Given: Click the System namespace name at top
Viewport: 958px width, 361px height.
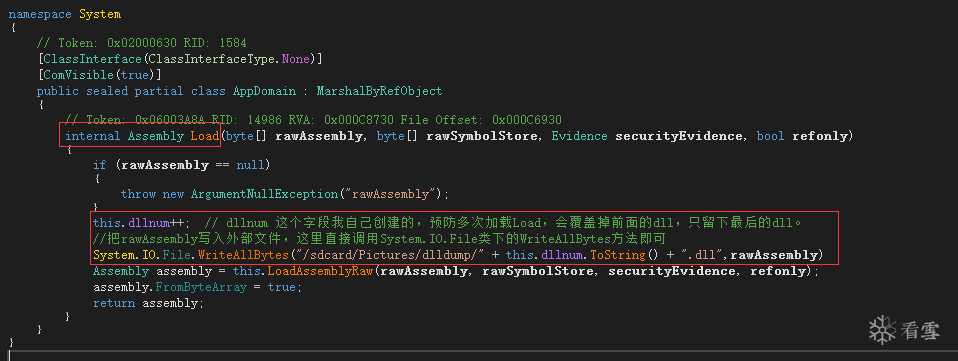Looking at the screenshot, I should pyautogui.click(x=100, y=13).
